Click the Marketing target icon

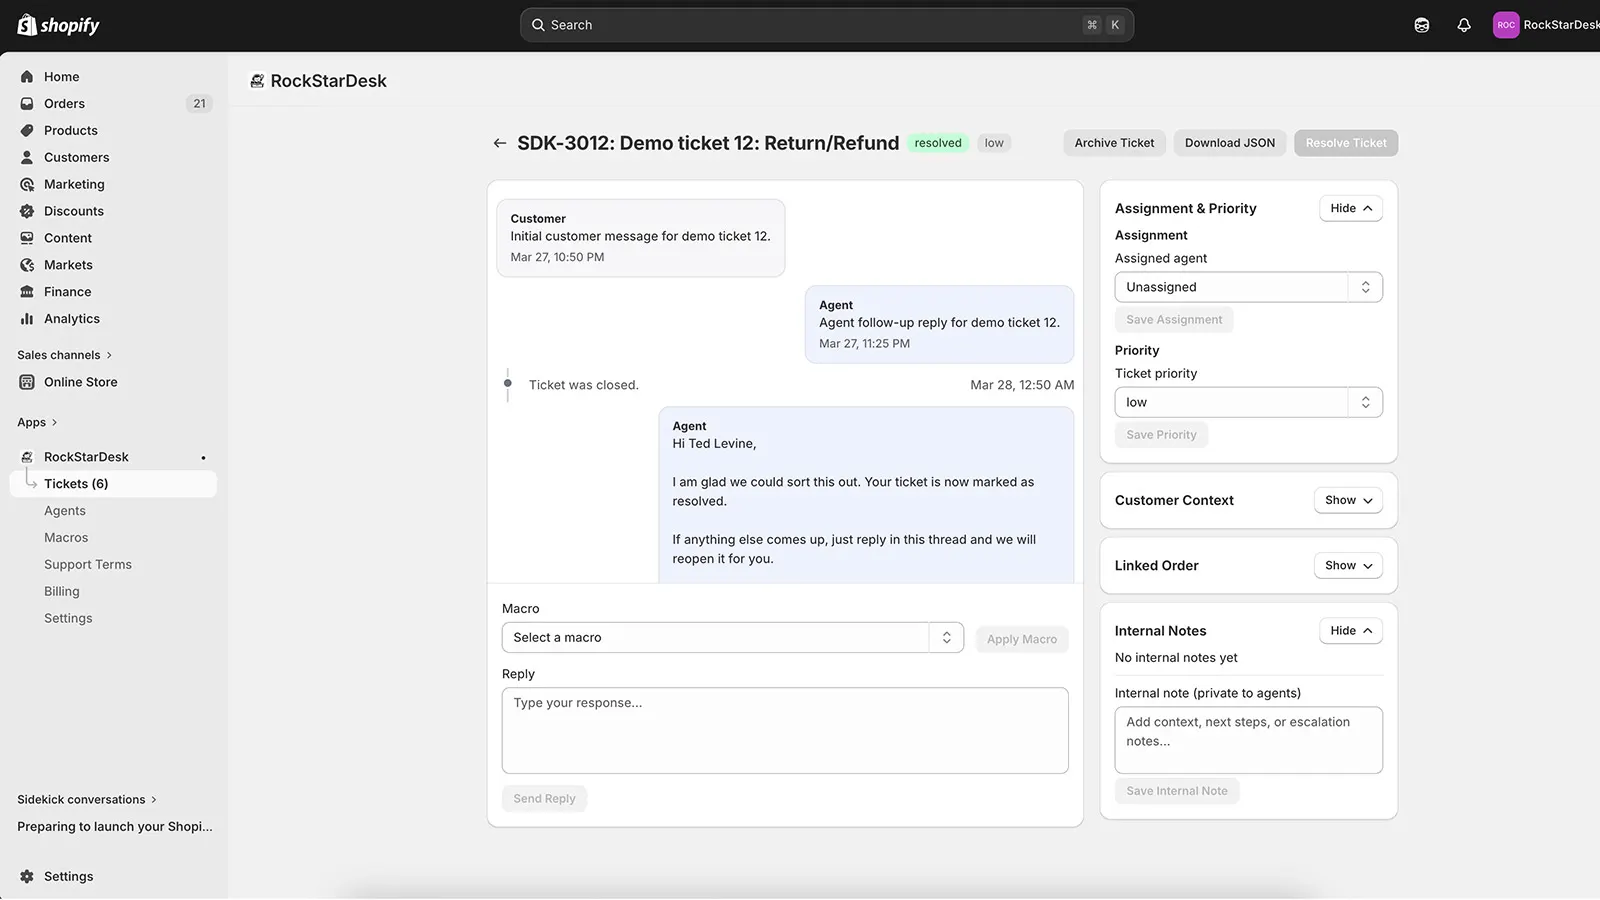click(27, 185)
